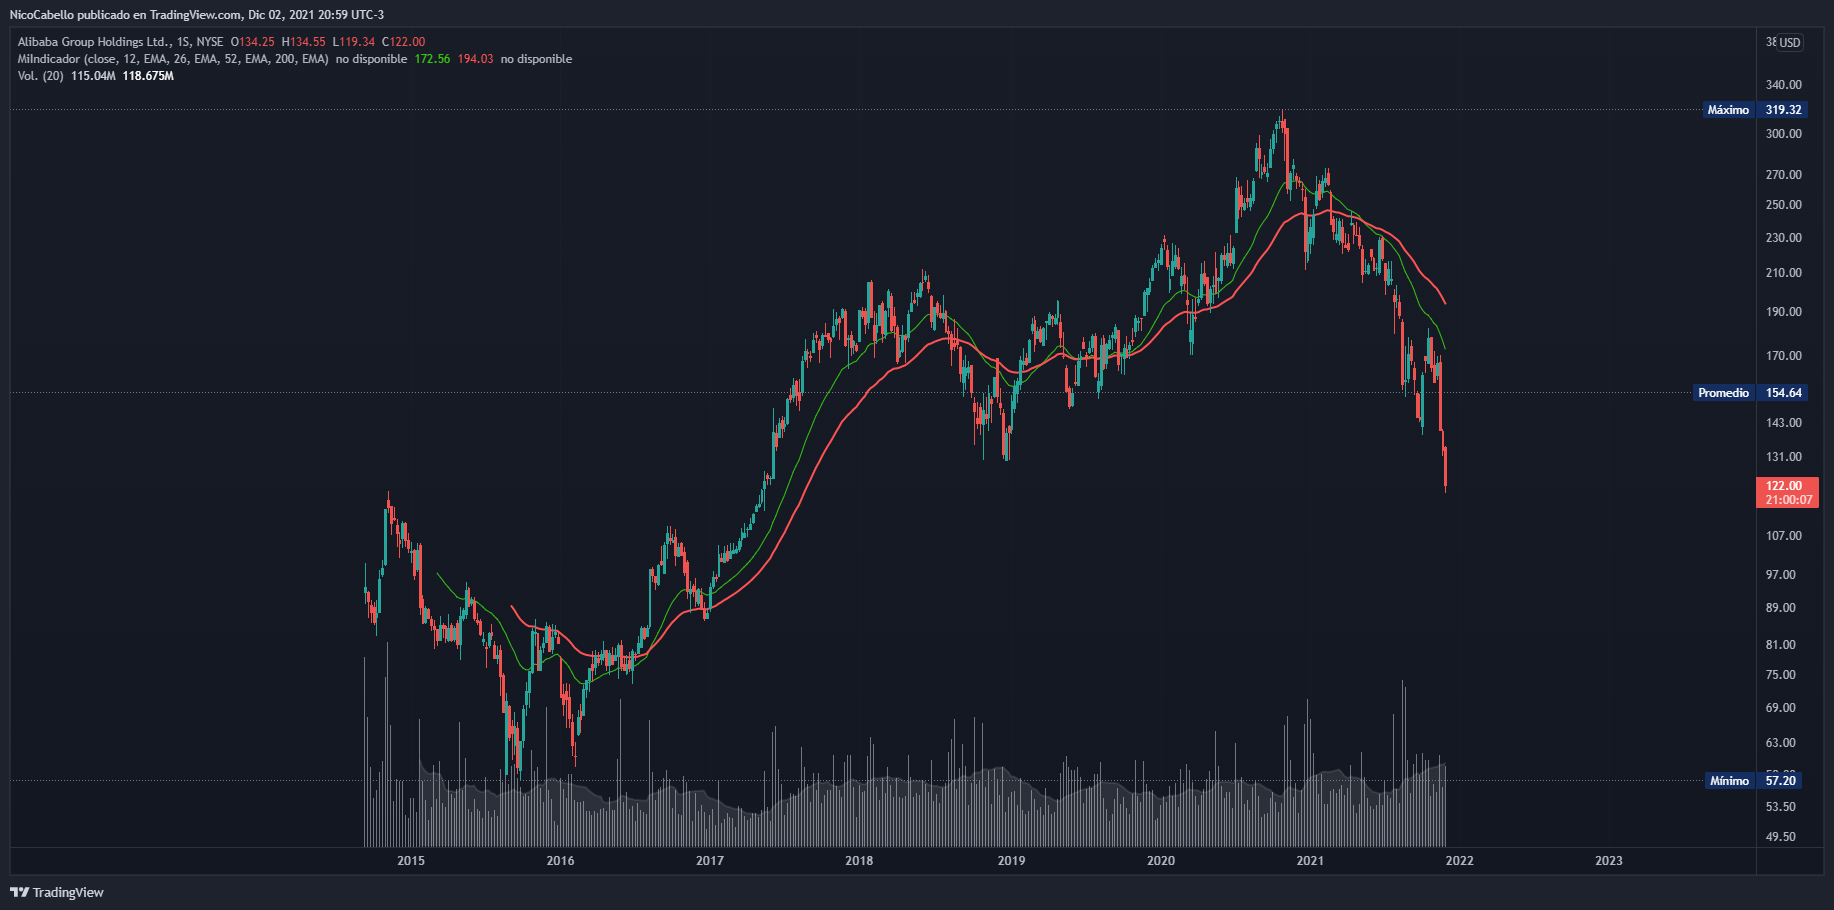Image resolution: width=1834 pixels, height=910 pixels.
Task: Click the 319.32 maximum price value
Action: (x=1783, y=110)
